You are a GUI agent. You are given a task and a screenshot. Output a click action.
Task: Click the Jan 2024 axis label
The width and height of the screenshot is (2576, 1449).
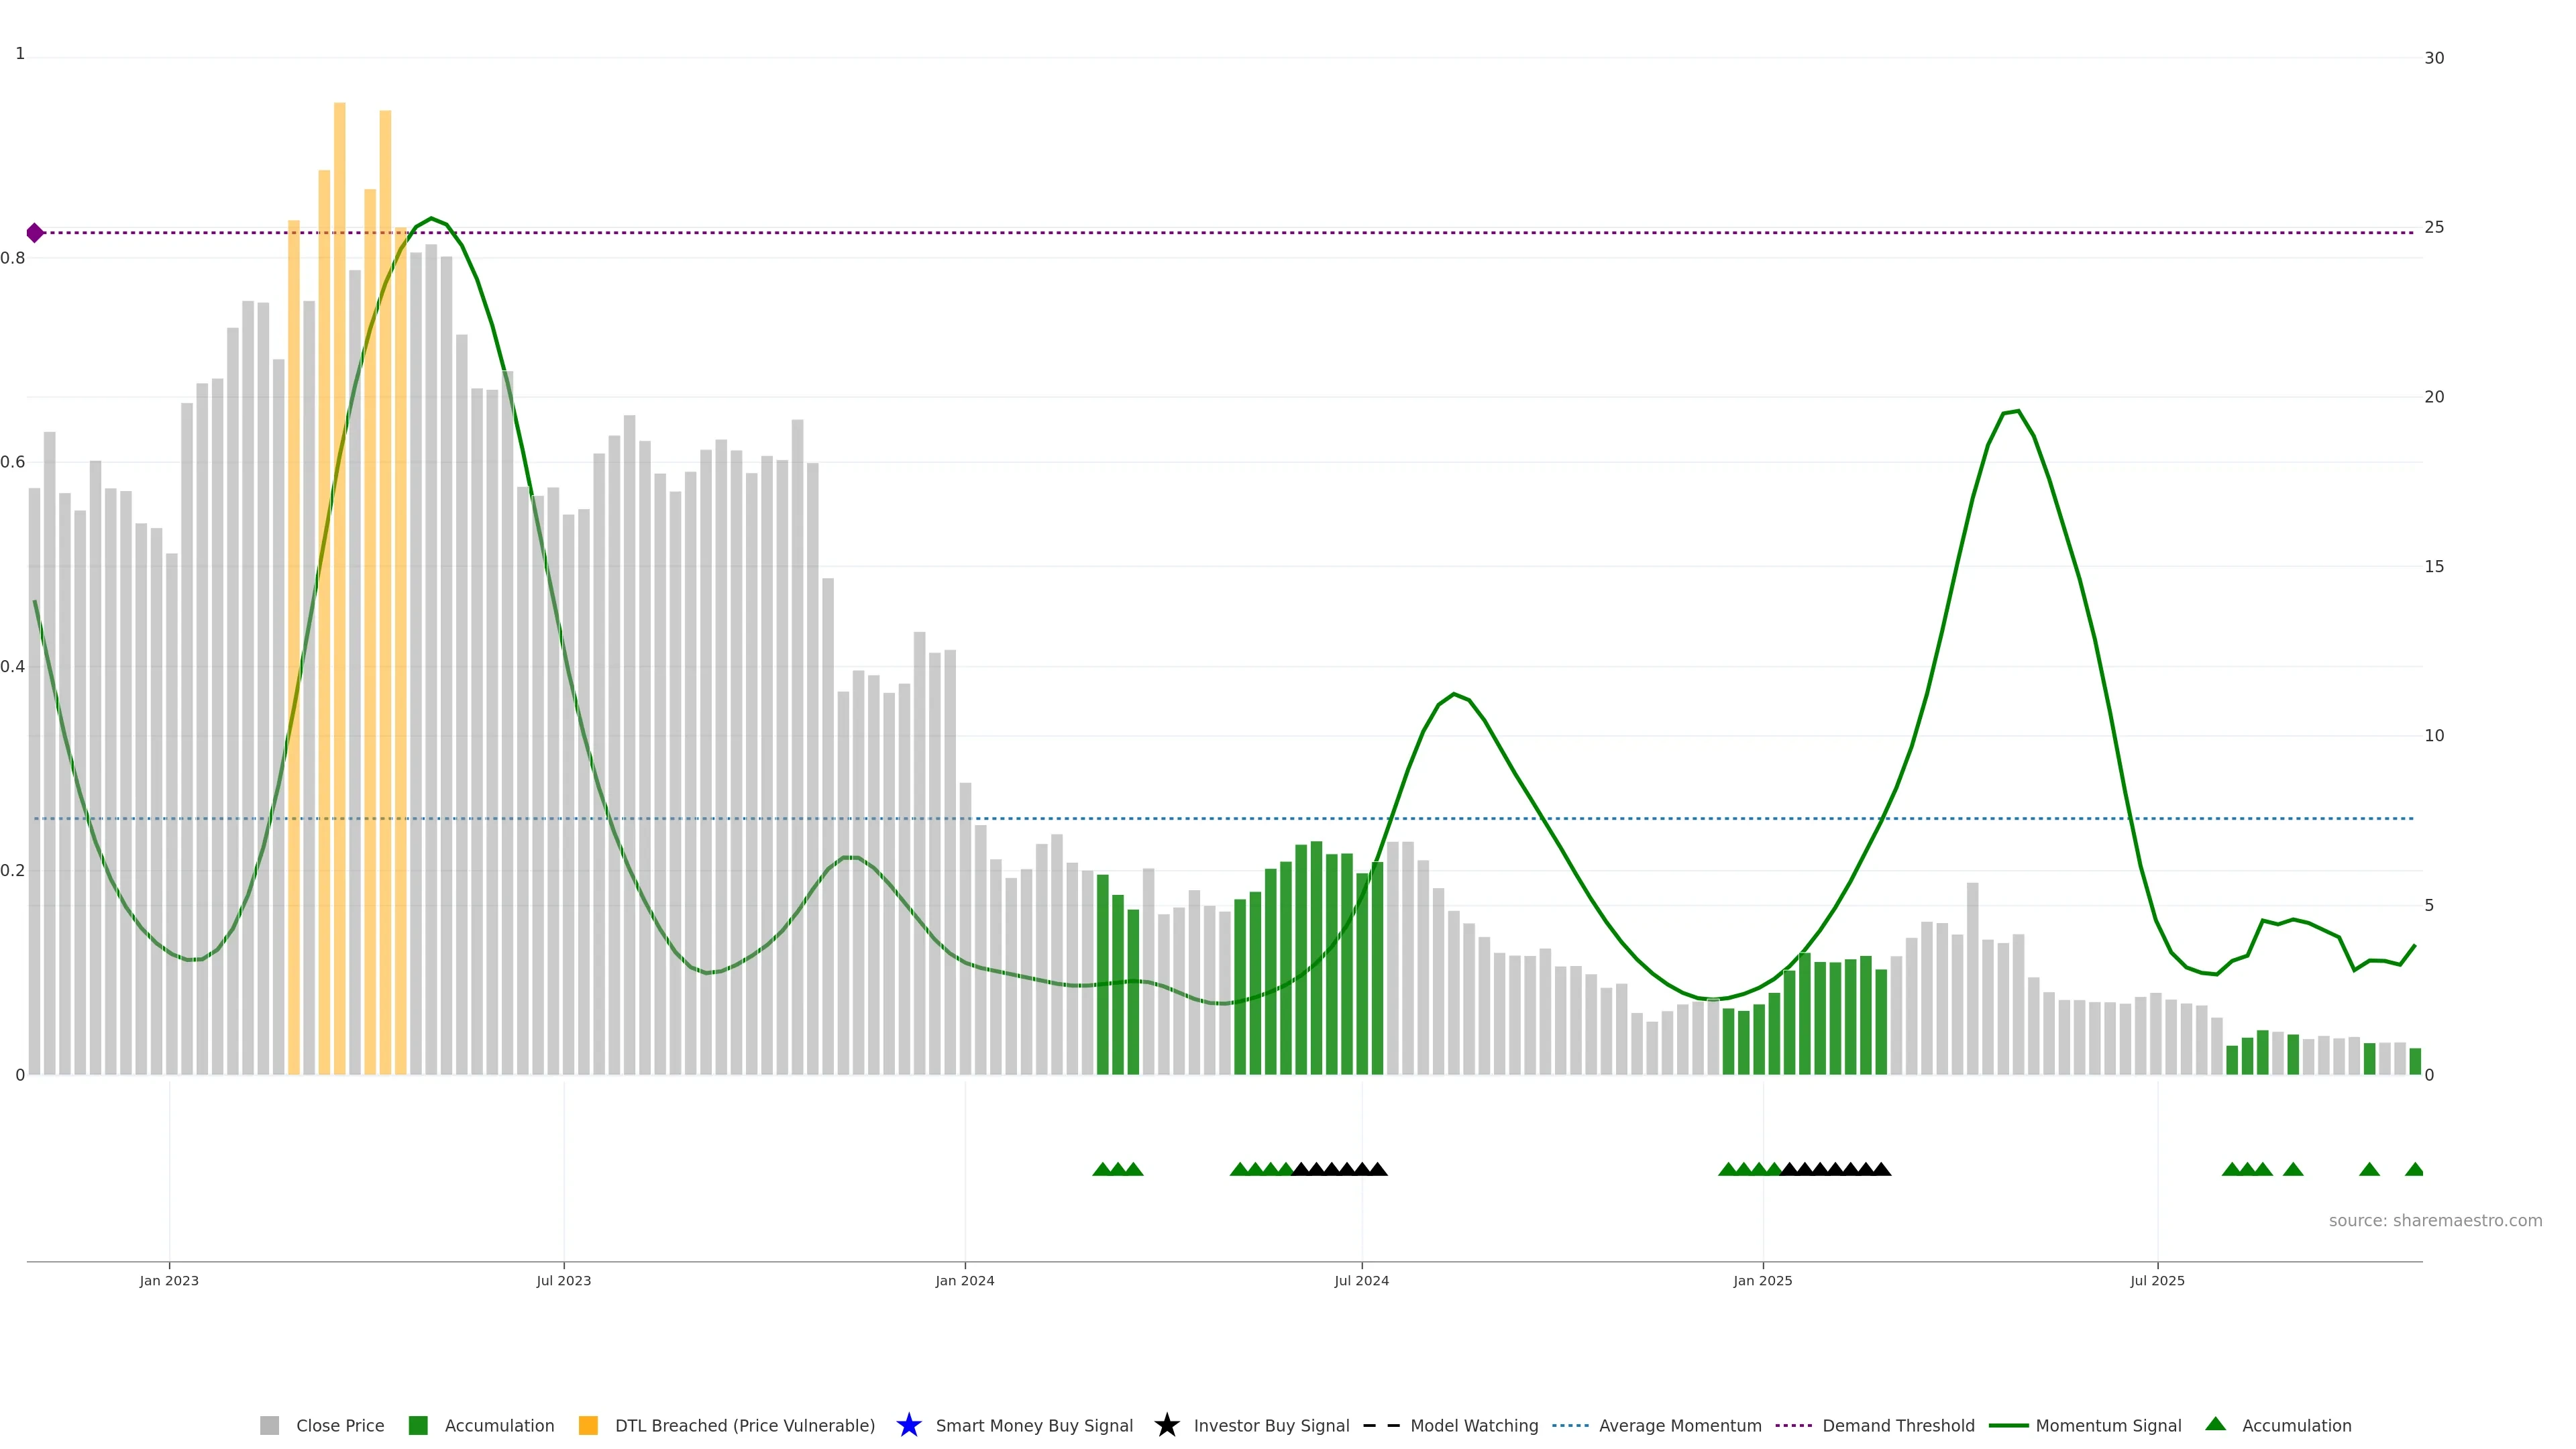tap(964, 1280)
